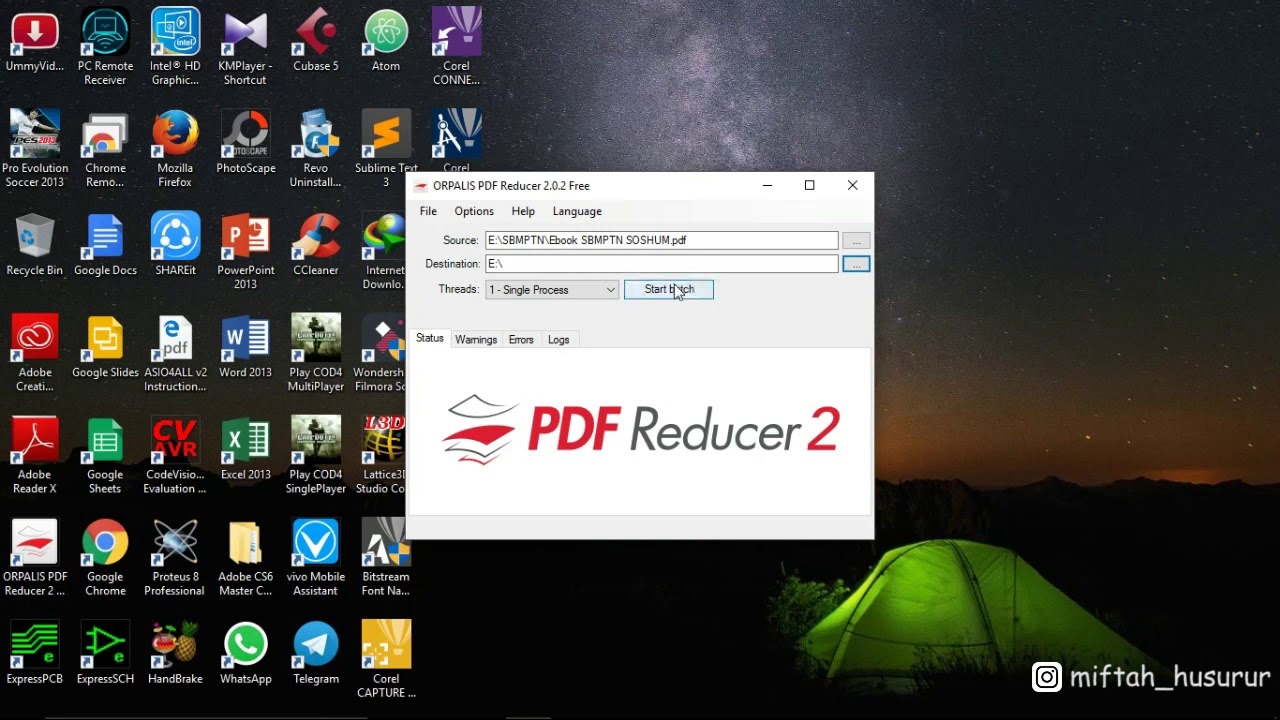The width and height of the screenshot is (1280, 720).
Task: Open Telegram desktop icon
Action: tap(316, 653)
